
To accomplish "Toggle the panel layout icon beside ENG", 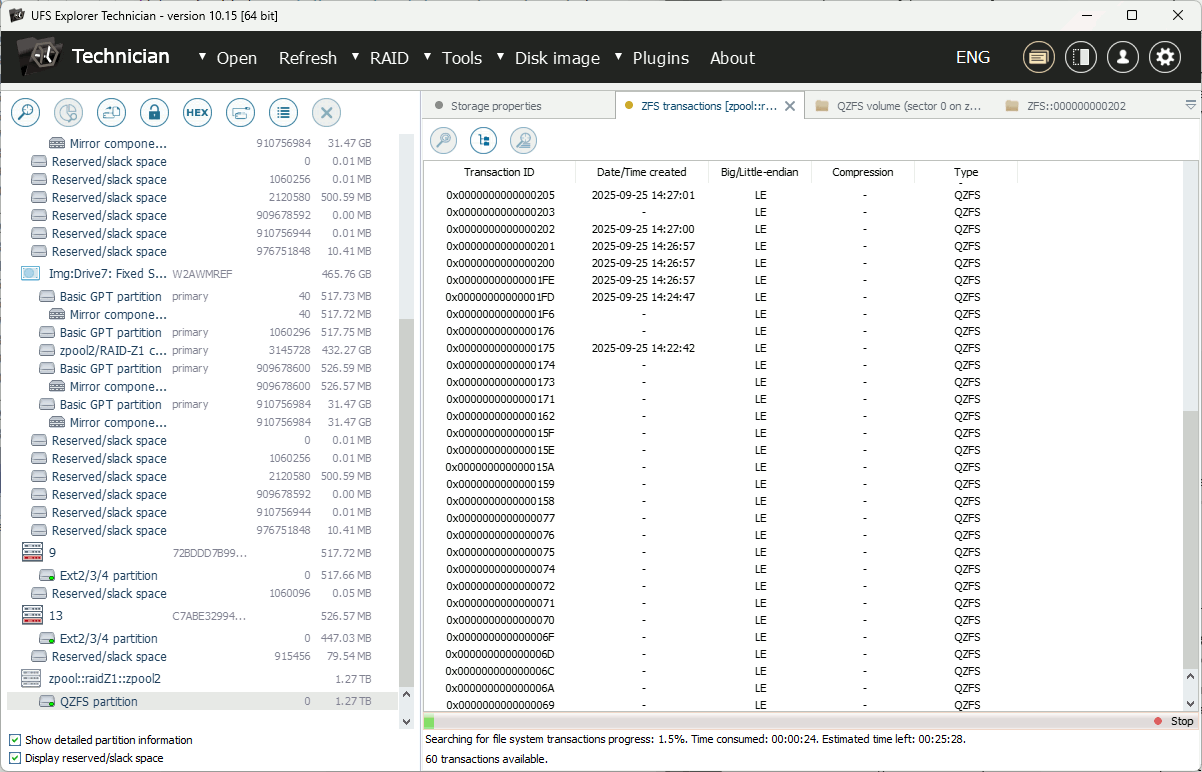I will tap(1080, 57).
